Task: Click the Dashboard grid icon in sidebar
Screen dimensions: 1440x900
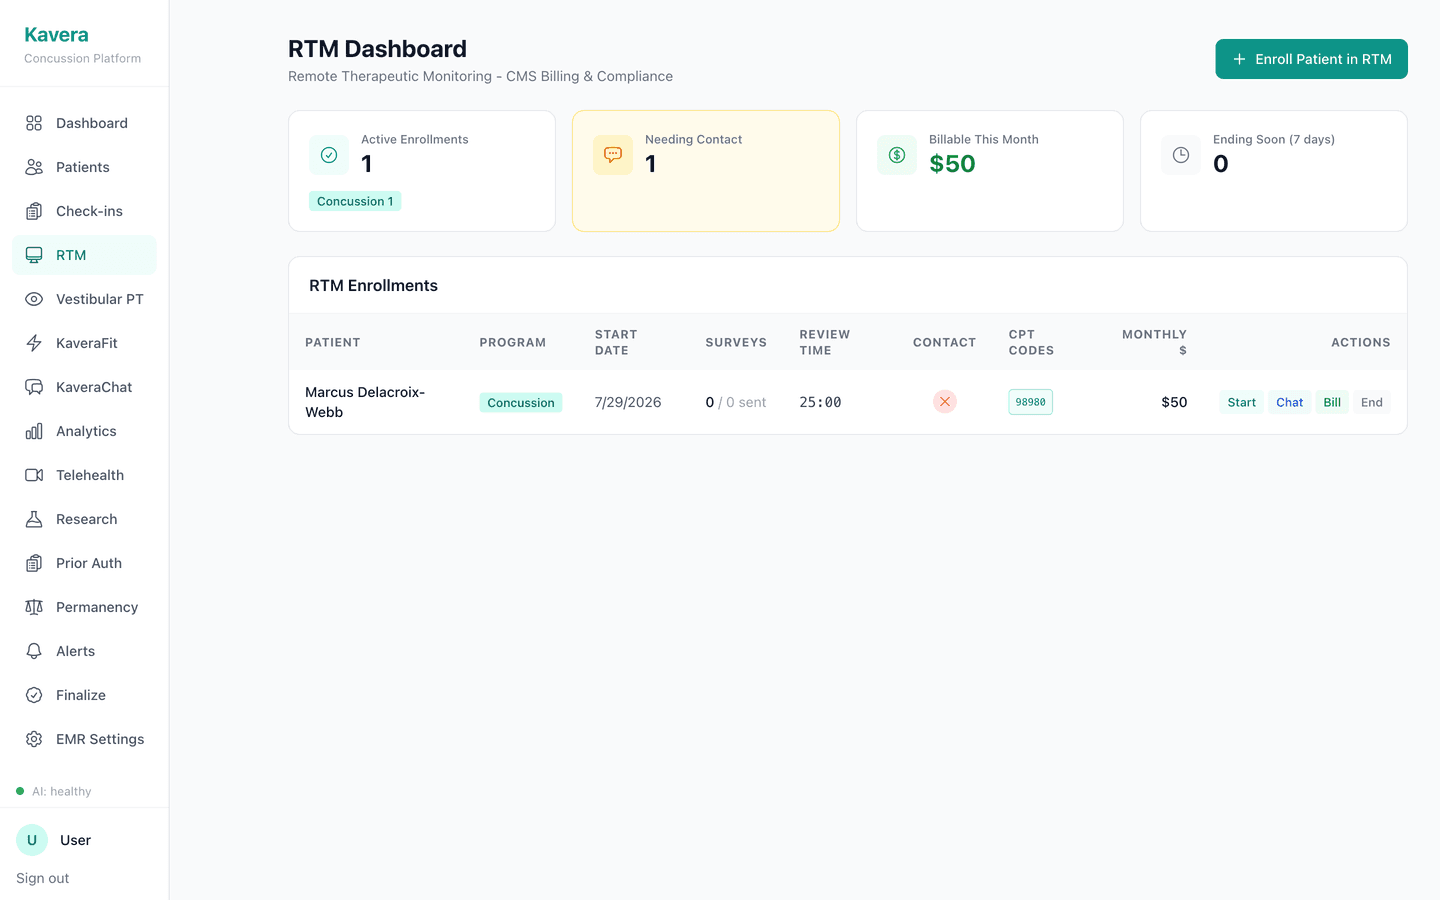Action: click(34, 123)
